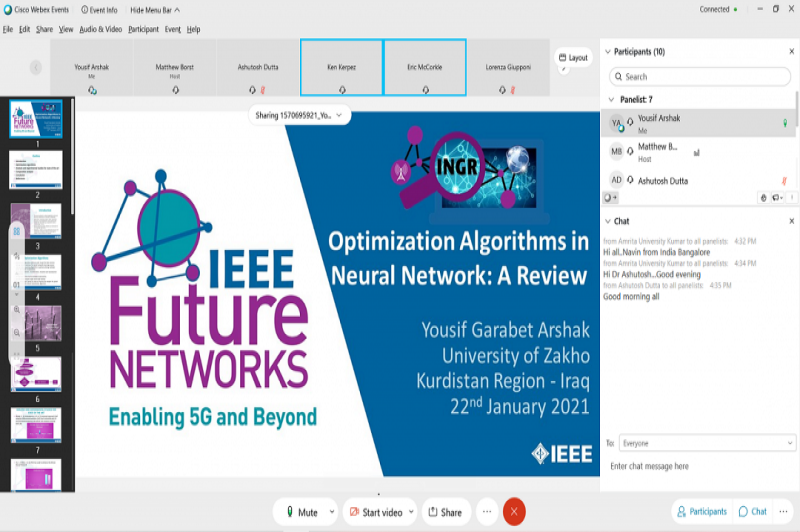Click the red Leave meeting button
Image resolution: width=800 pixels, height=532 pixels.
click(x=514, y=512)
